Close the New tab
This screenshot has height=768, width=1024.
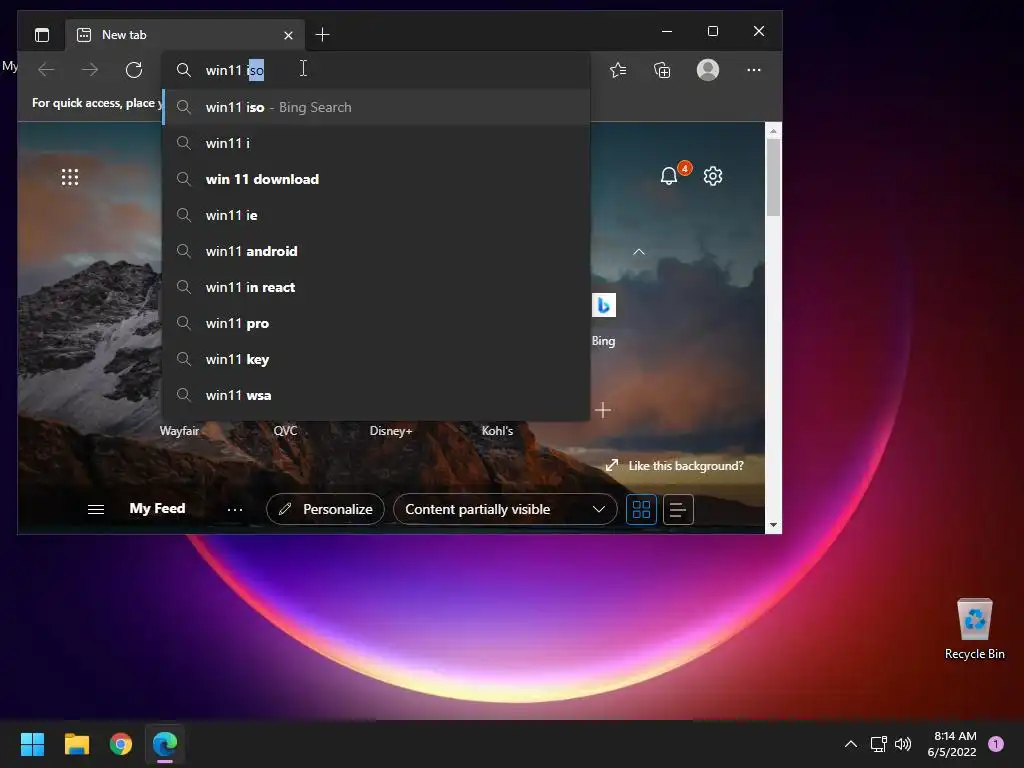(x=288, y=35)
